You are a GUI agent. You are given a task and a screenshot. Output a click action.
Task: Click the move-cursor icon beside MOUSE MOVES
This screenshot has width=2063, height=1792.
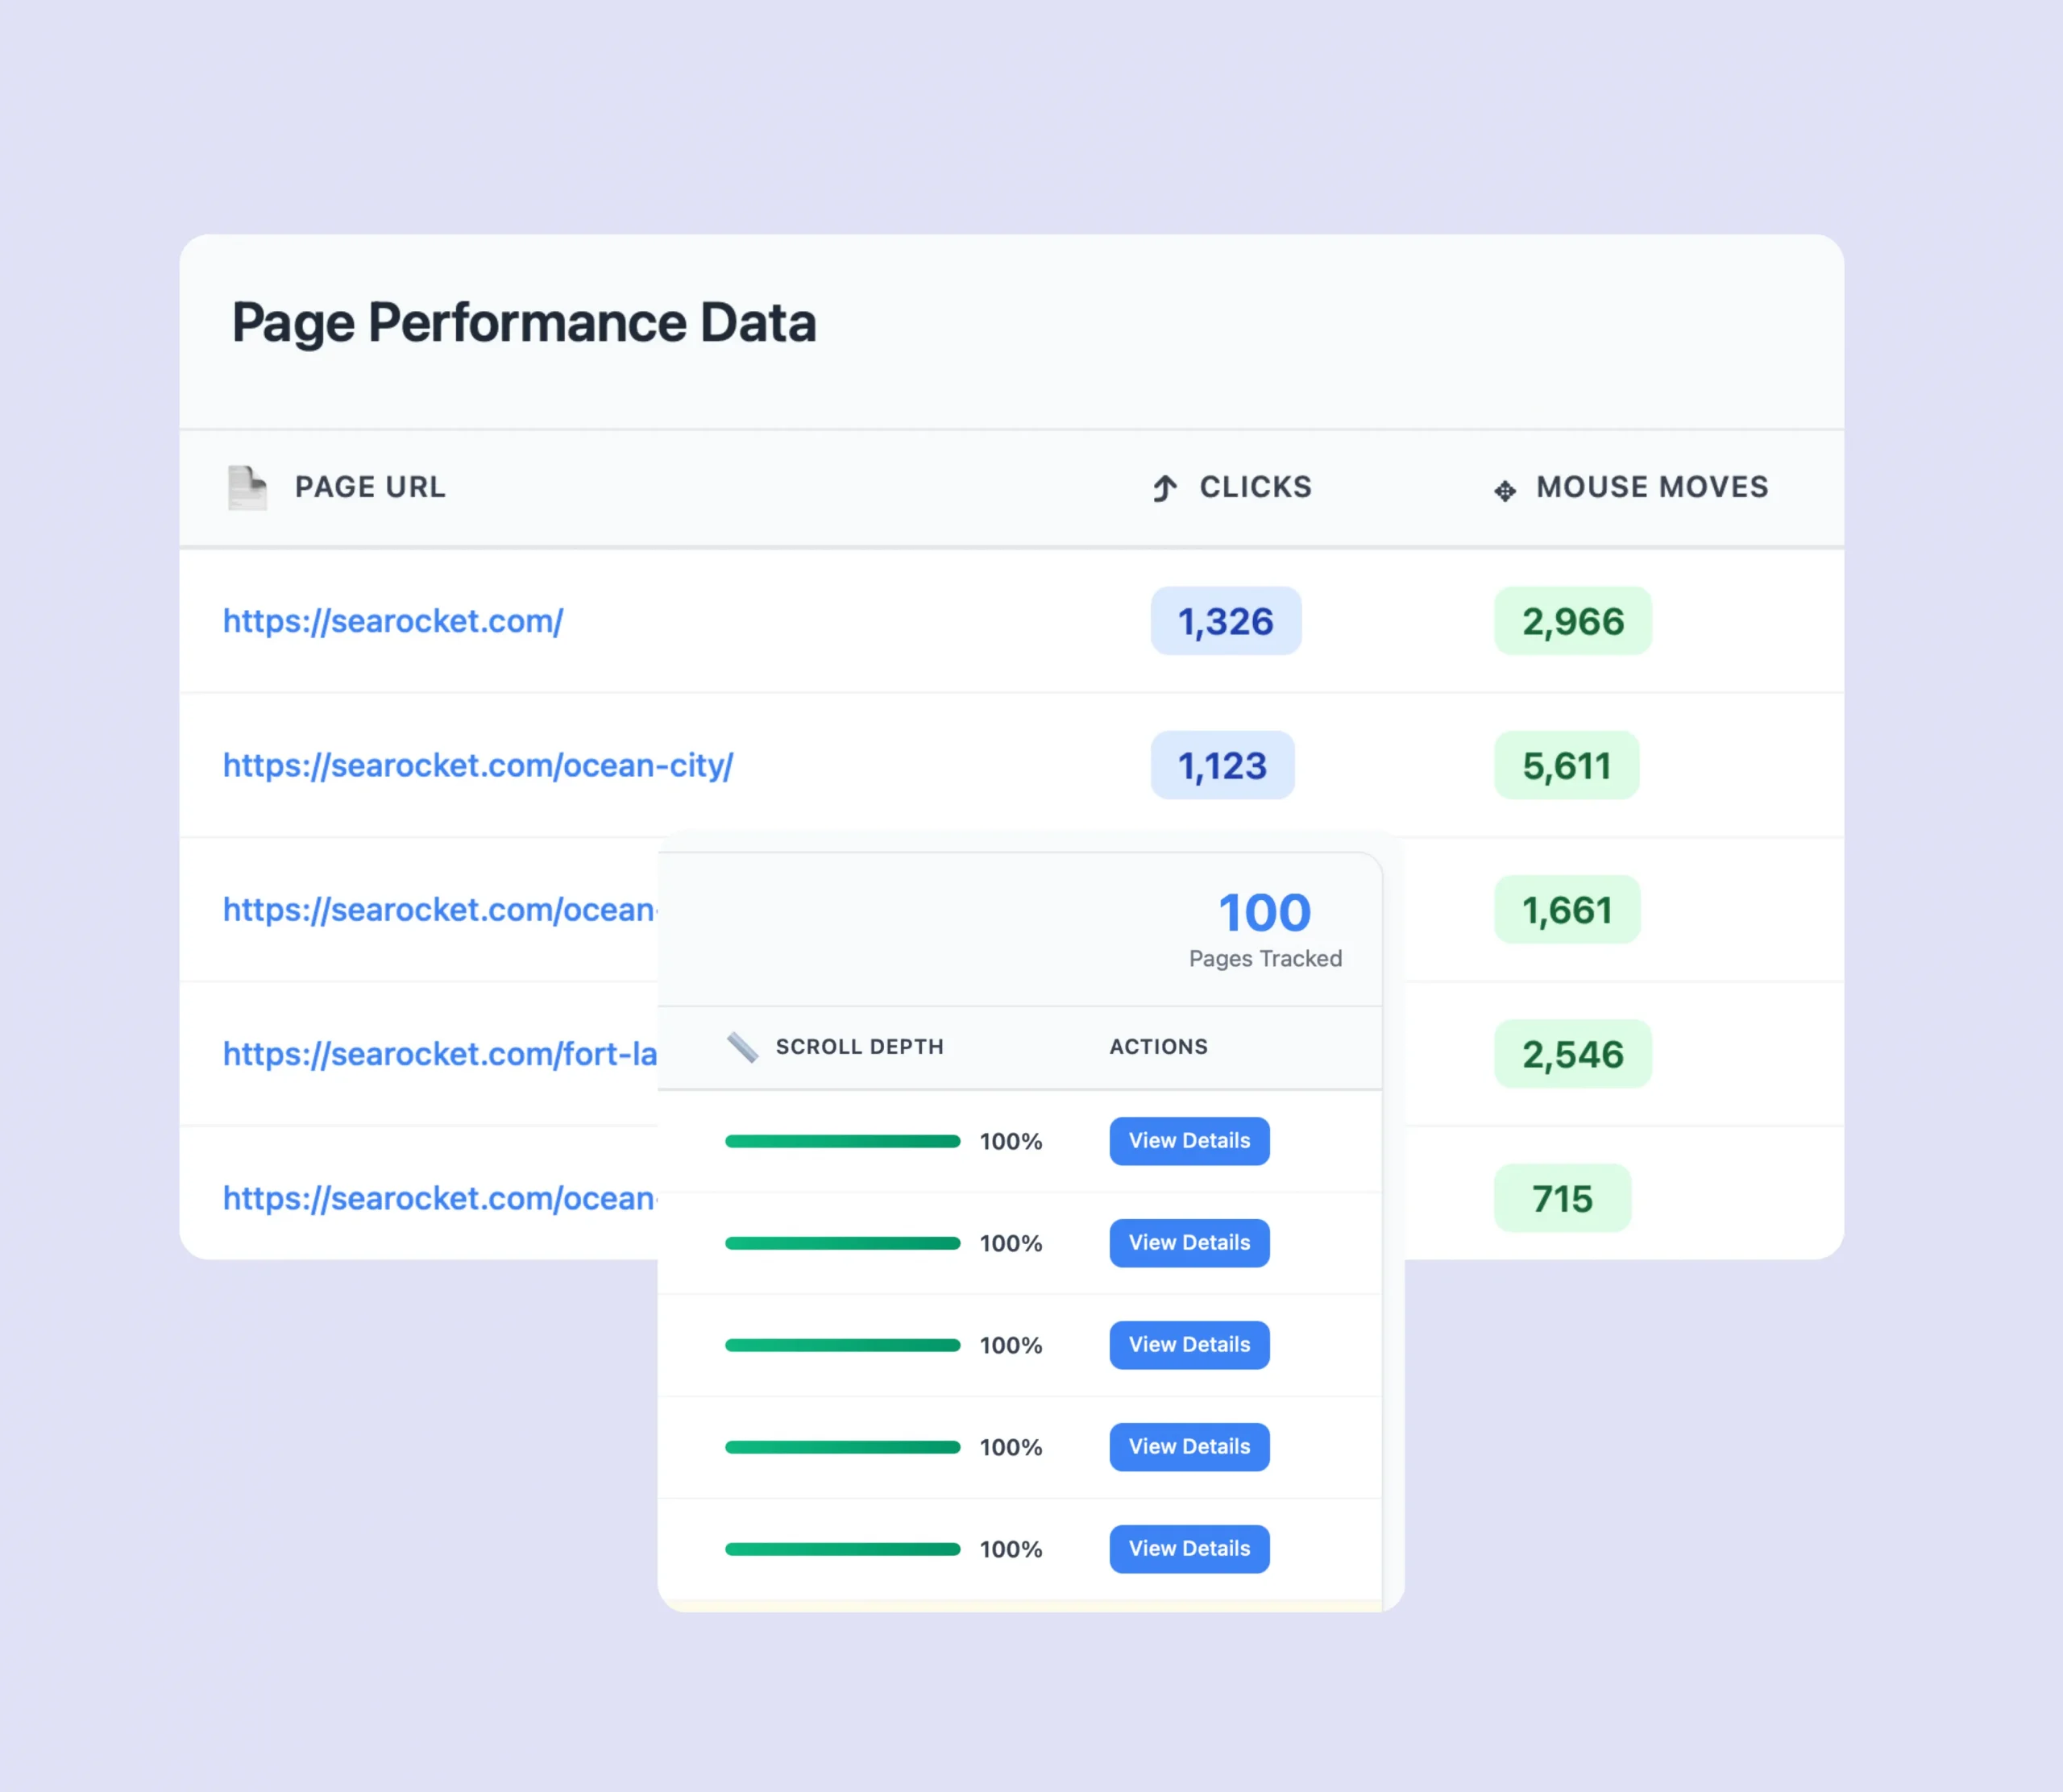click(1504, 490)
